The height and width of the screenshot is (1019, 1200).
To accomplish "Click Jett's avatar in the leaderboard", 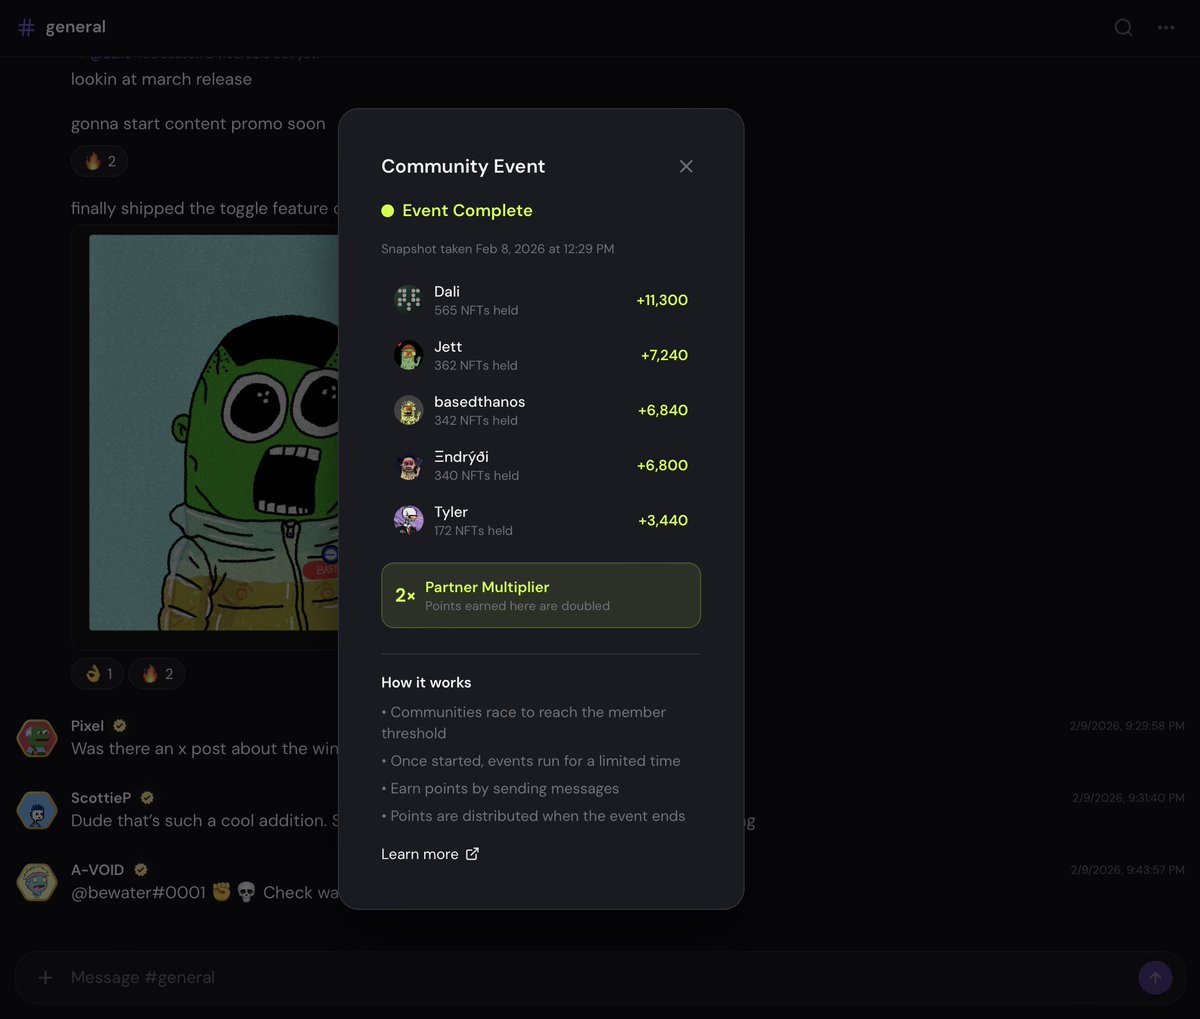I will 408,355.
